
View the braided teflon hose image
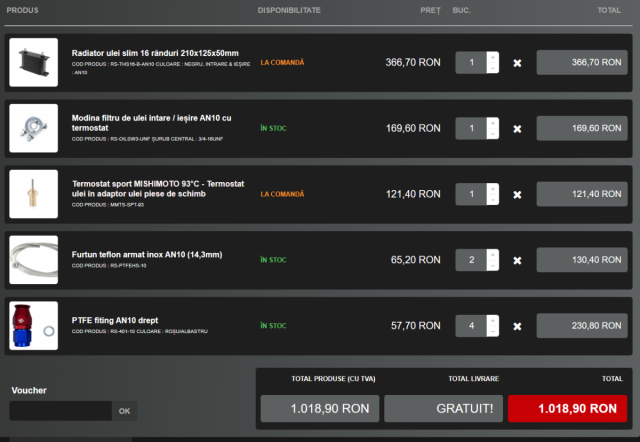(x=34, y=260)
